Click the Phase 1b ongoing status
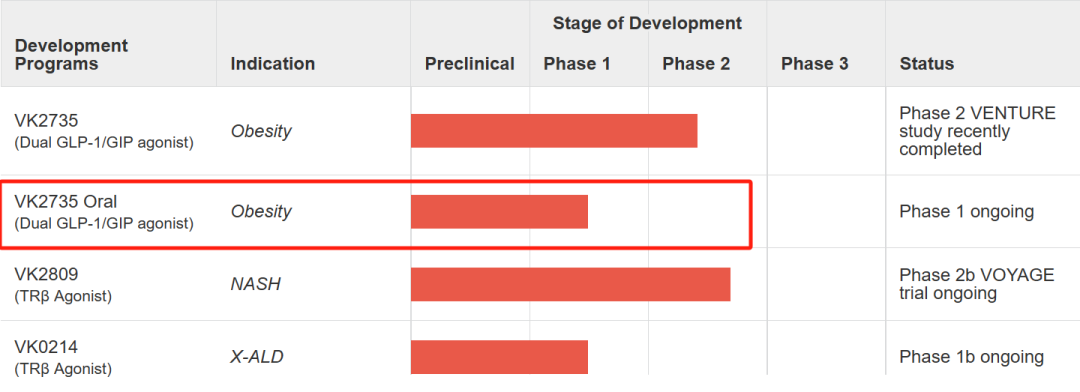This screenshot has width=1080, height=392. 971,358
